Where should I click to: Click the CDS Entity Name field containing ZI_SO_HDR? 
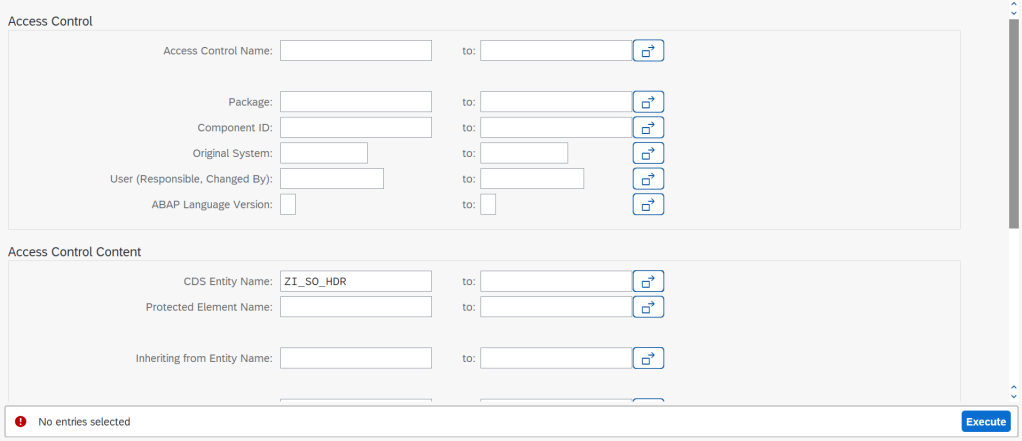click(x=355, y=281)
